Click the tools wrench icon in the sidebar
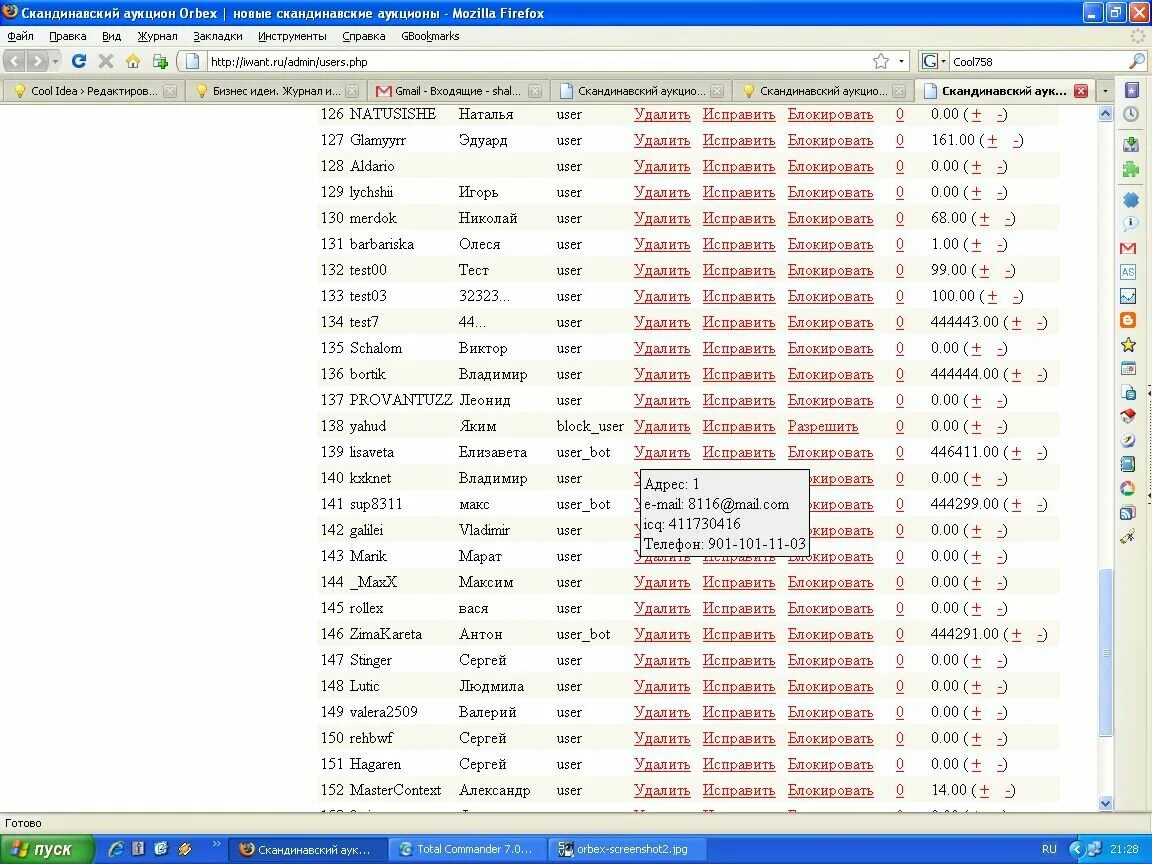This screenshot has height=864, width=1152. tap(1128, 537)
